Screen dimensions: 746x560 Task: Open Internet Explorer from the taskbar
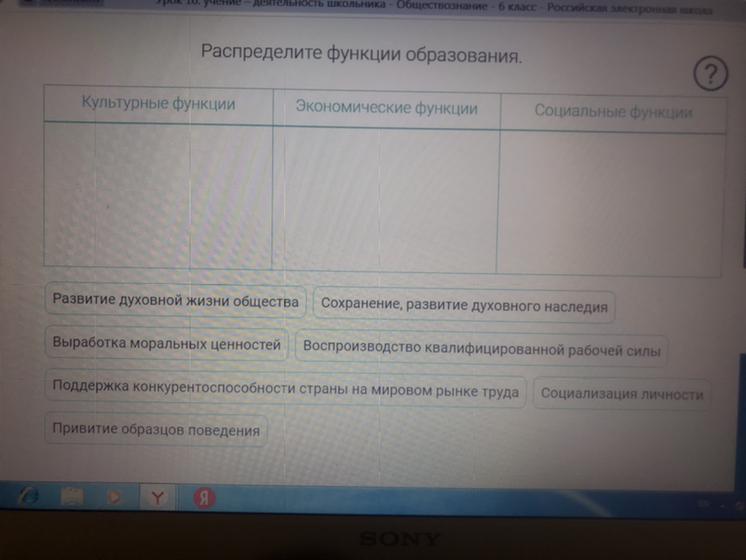pyautogui.click(x=29, y=497)
